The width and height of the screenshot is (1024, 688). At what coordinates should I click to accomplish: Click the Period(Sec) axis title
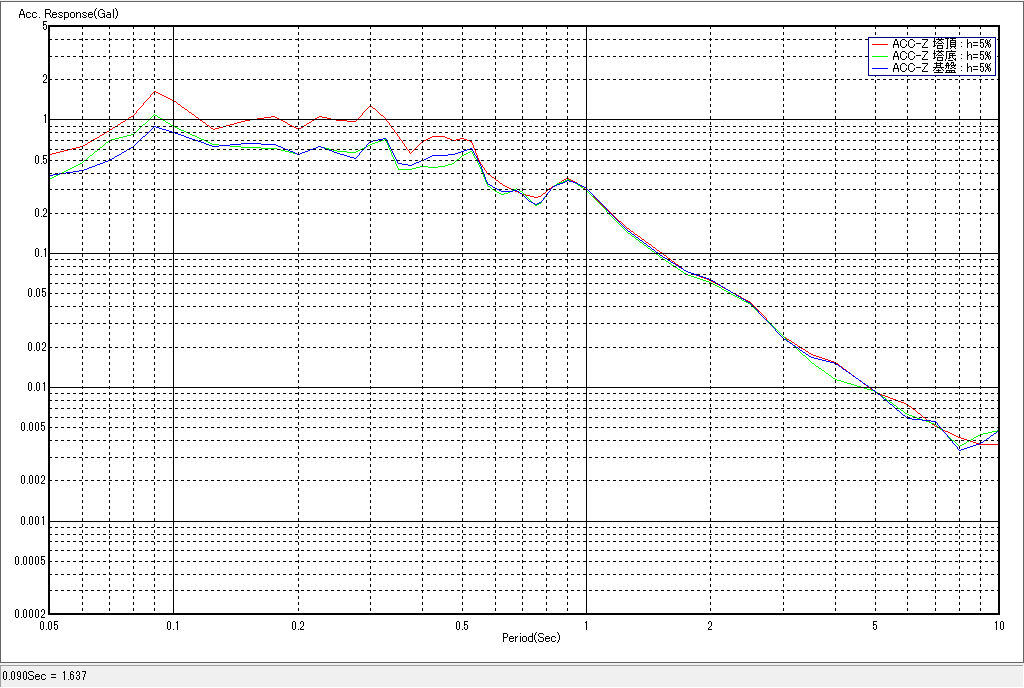[x=530, y=637]
